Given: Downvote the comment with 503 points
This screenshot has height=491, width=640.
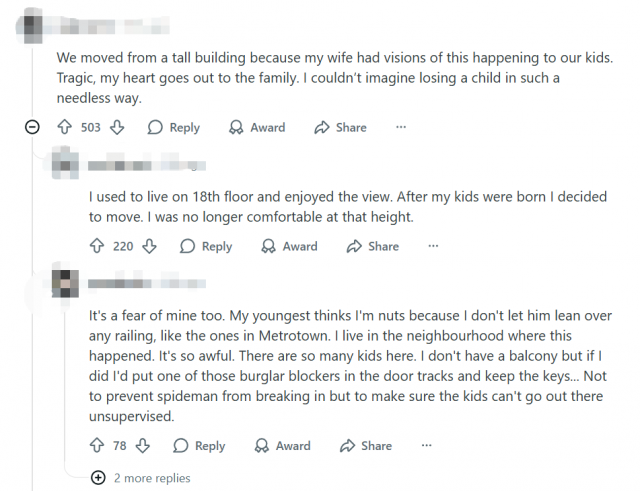Looking at the screenshot, I should tap(116, 127).
